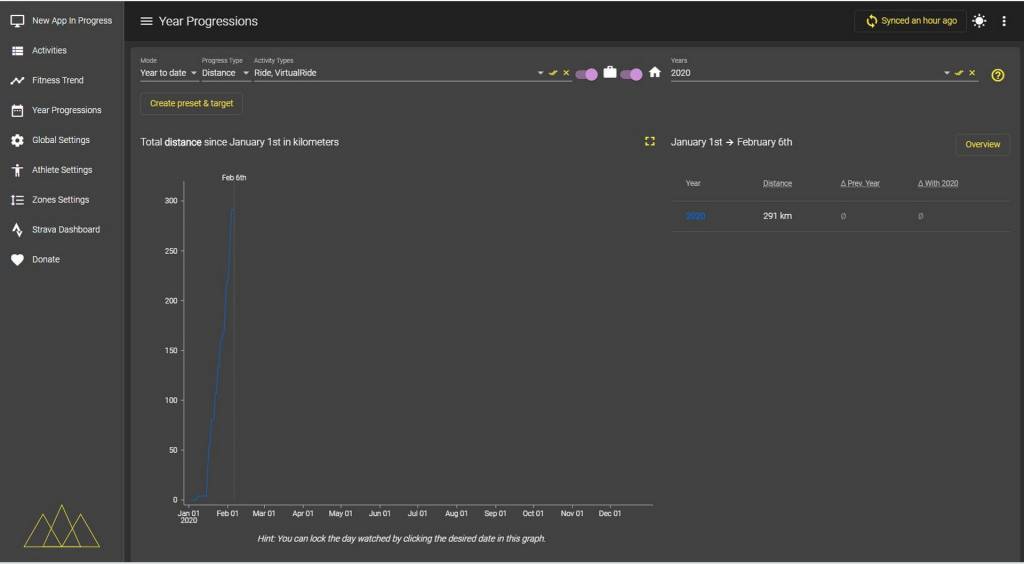
Task: Open the Mode dropdown showing Year to date
Action: pos(168,73)
